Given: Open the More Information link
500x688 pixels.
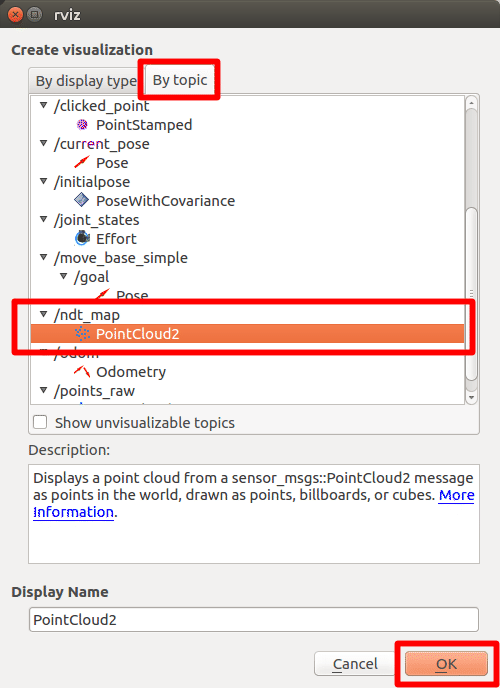Looking at the screenshot, I should click(x=254, y=503).
